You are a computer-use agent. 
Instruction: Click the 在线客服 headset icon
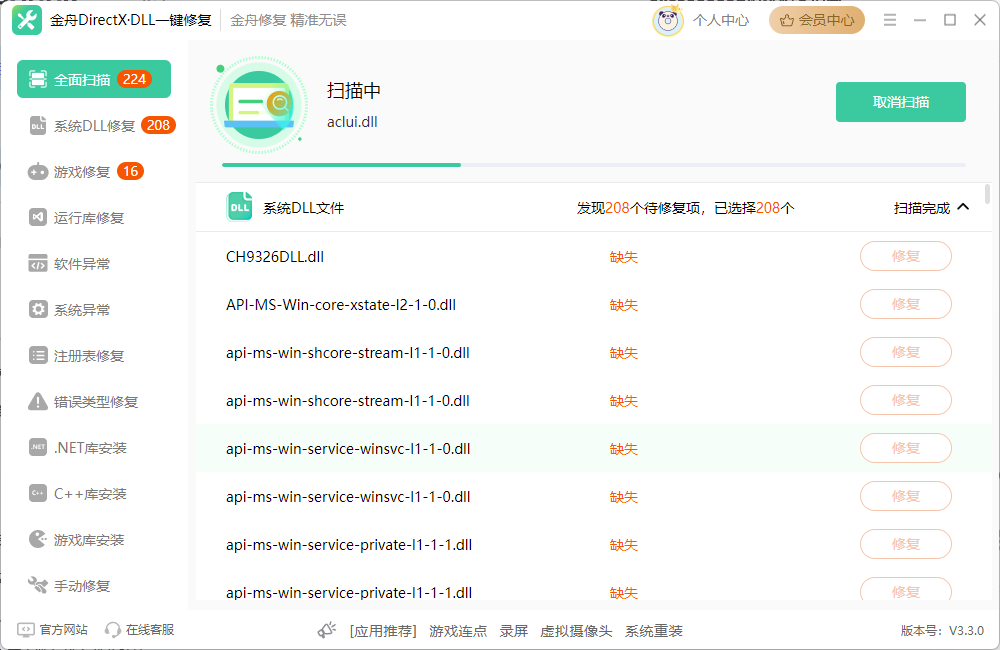point(113,630)
